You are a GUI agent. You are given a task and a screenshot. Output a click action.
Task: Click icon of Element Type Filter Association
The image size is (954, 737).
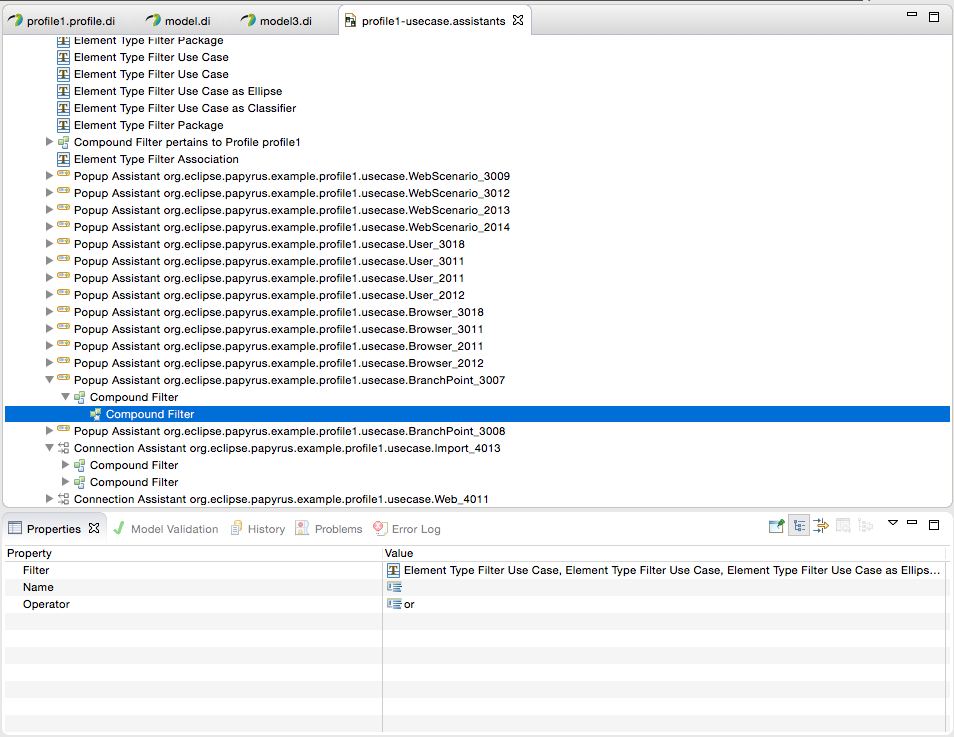(63, 159)
